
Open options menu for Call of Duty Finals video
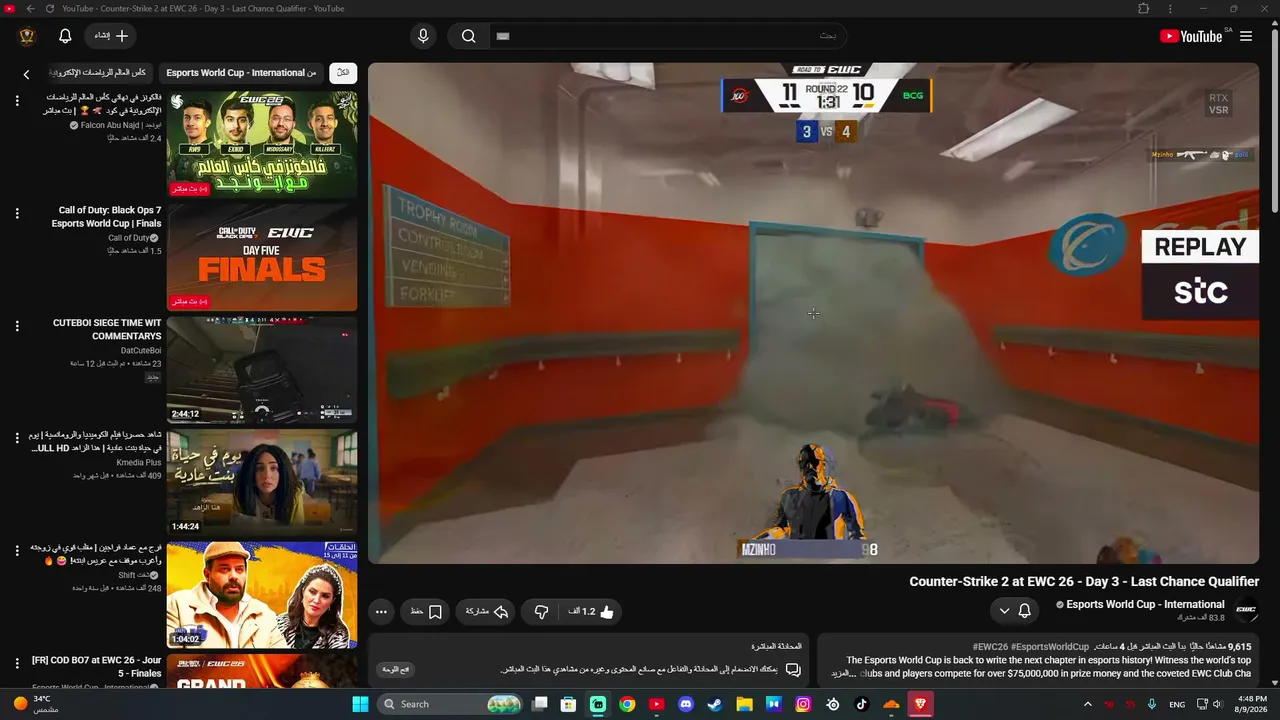[x=17, y=213]
